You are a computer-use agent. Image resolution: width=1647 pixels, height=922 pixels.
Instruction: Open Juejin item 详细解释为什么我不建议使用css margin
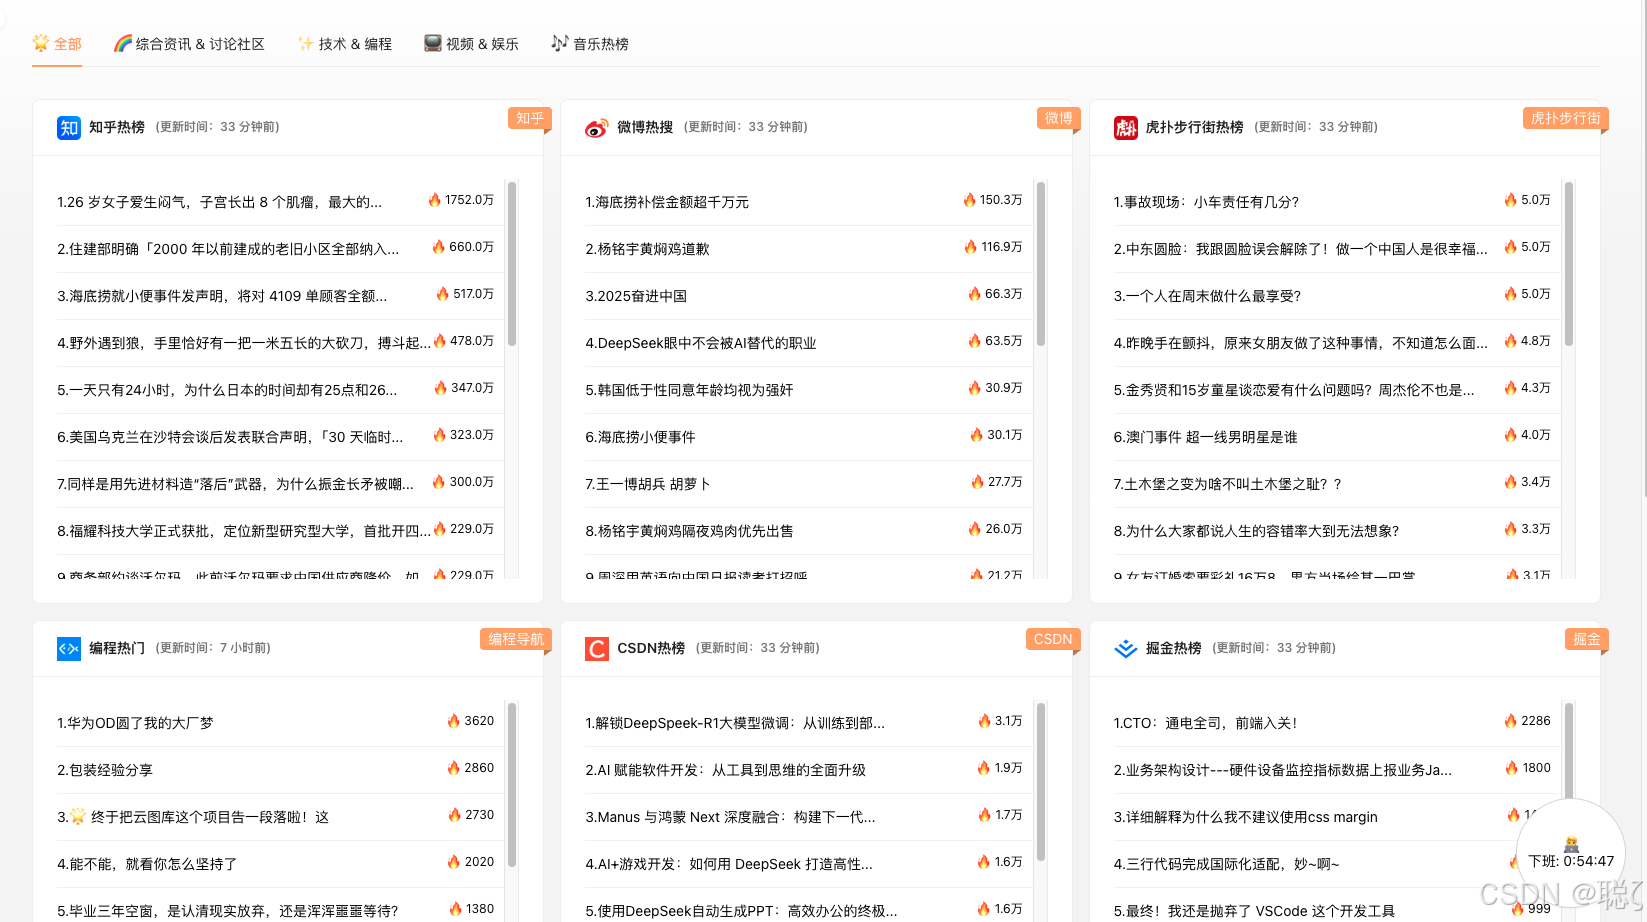click(1246, 817)
